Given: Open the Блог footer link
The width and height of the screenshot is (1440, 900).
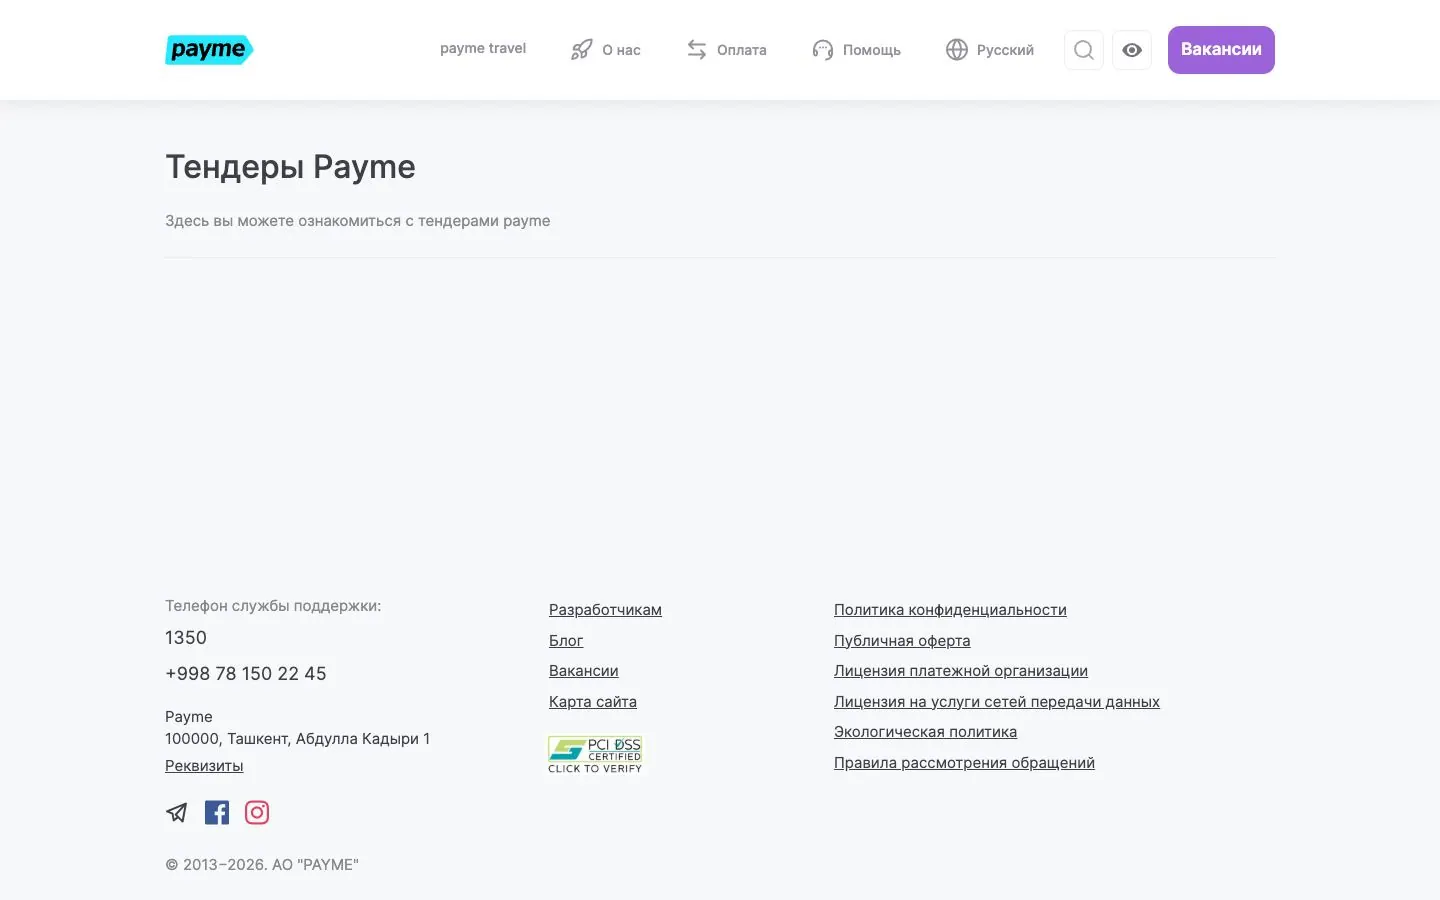Looking at the screenshot, I should (566, 641).
